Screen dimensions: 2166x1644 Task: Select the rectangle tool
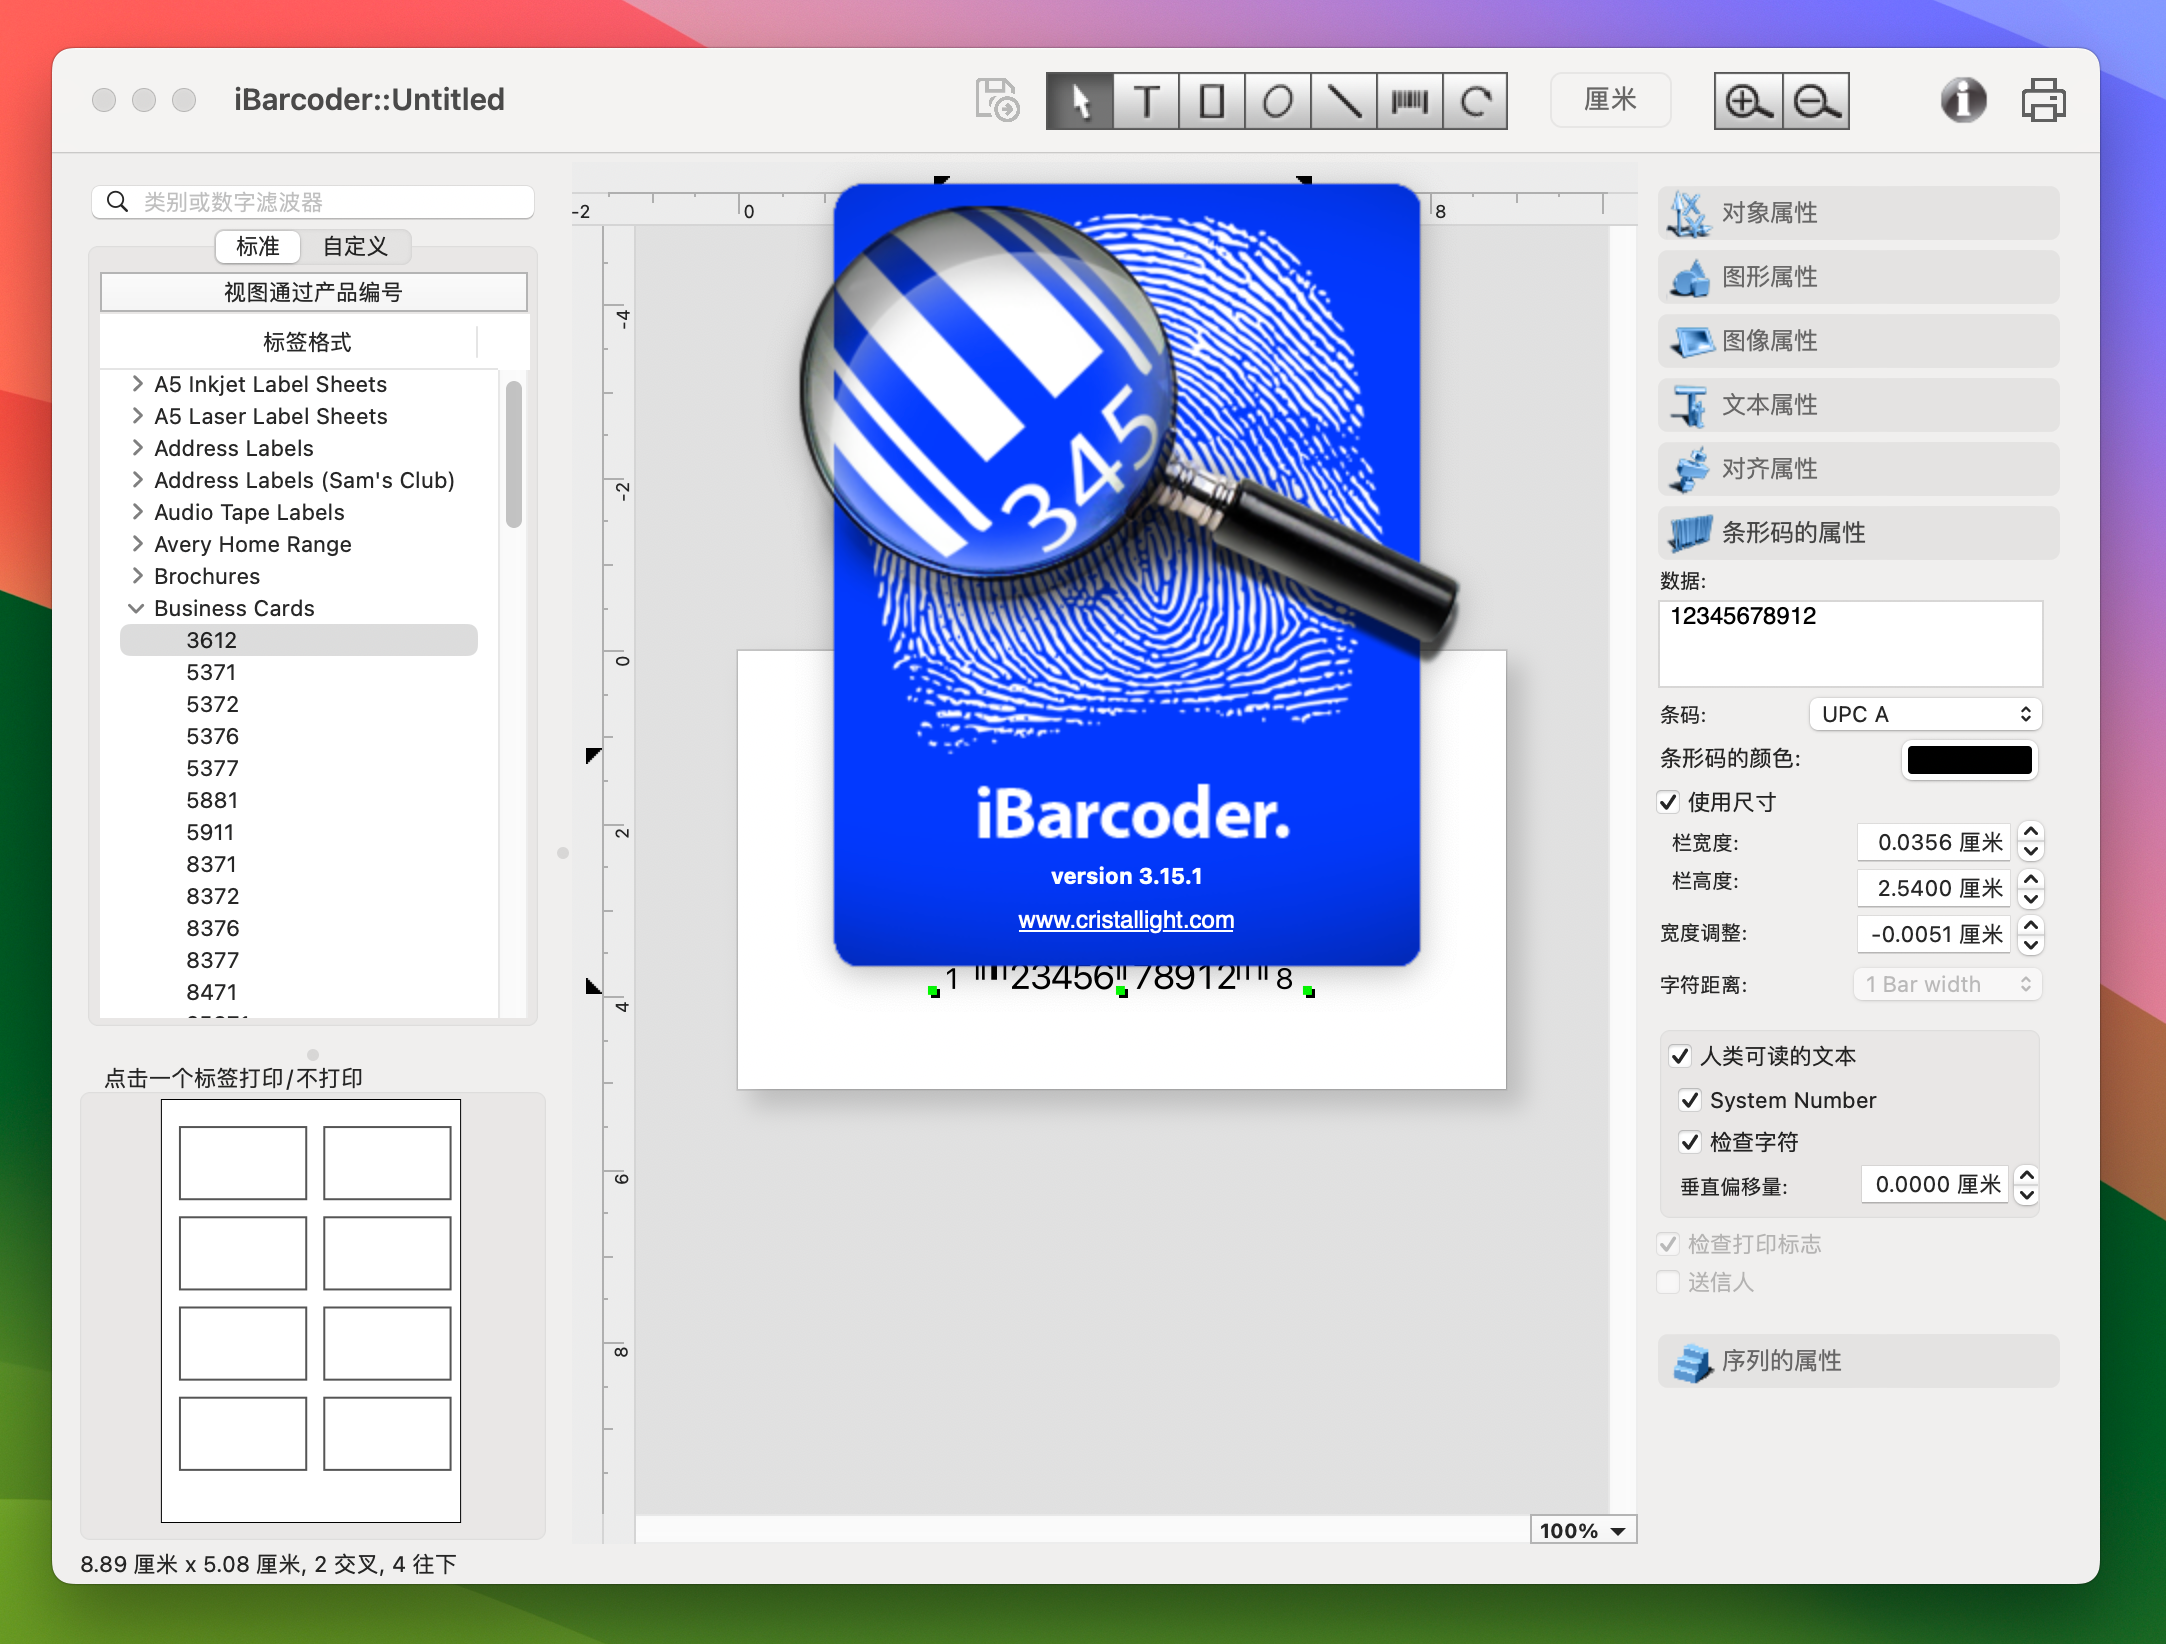1209,98
